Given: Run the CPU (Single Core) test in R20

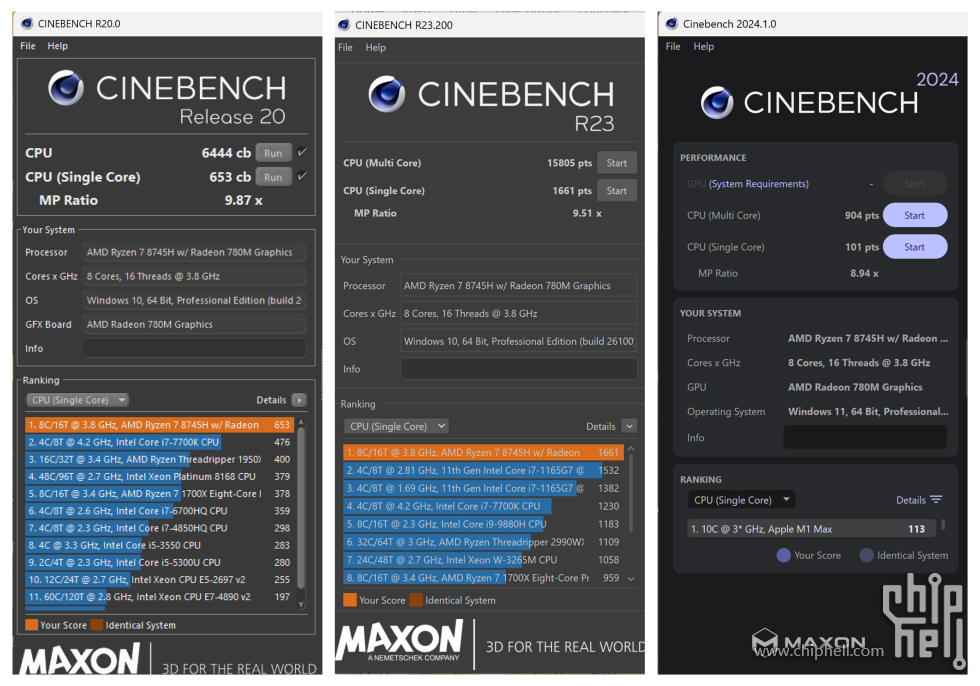Looking at the screenshot, I should (x=273, y=177).
